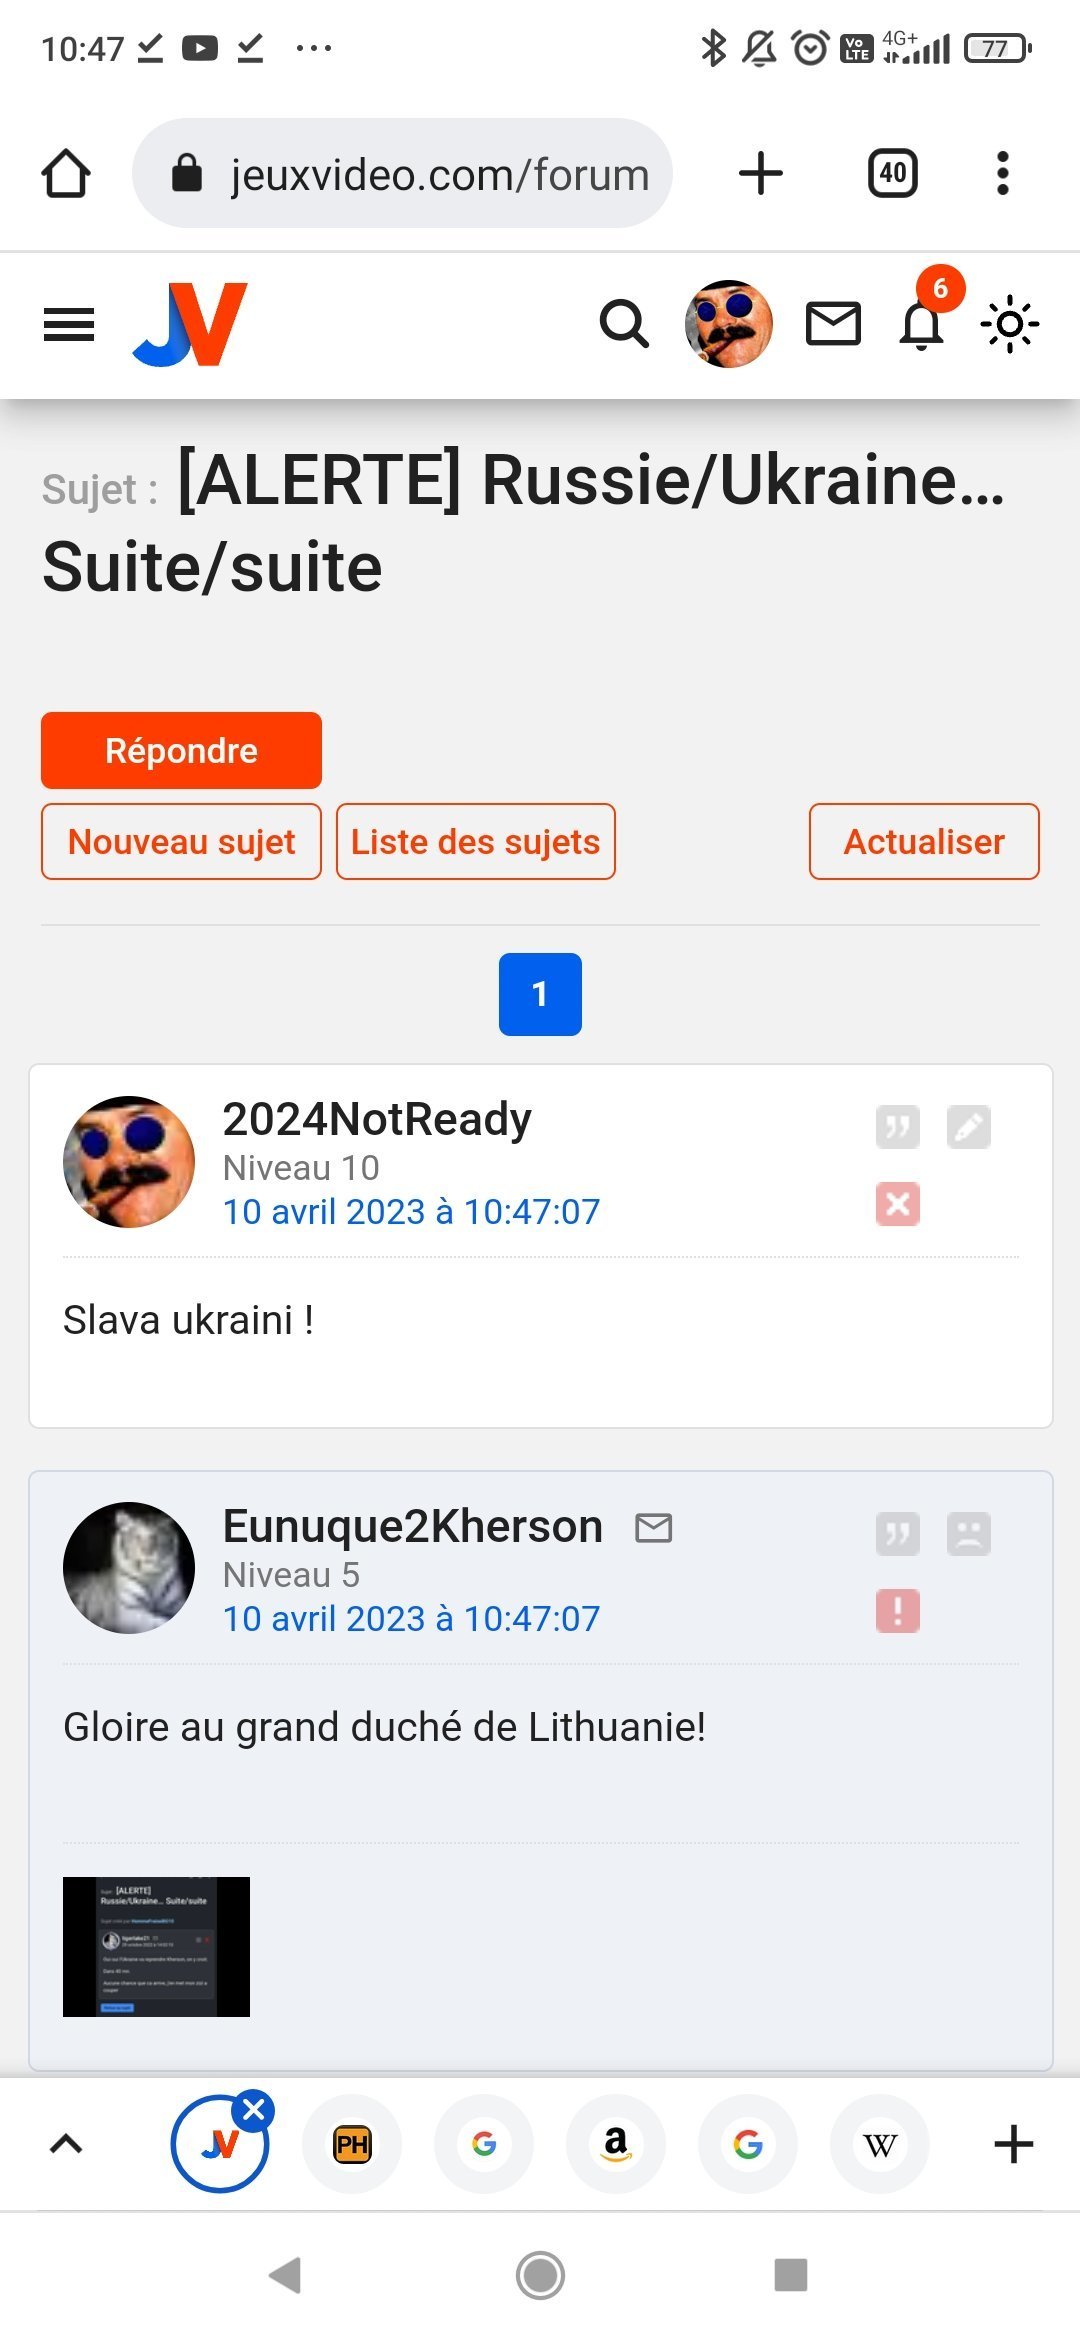The image size is (1080, 2340).
Task: Send private message to Eunuque2Kherson
Action: click(654, 1528)
